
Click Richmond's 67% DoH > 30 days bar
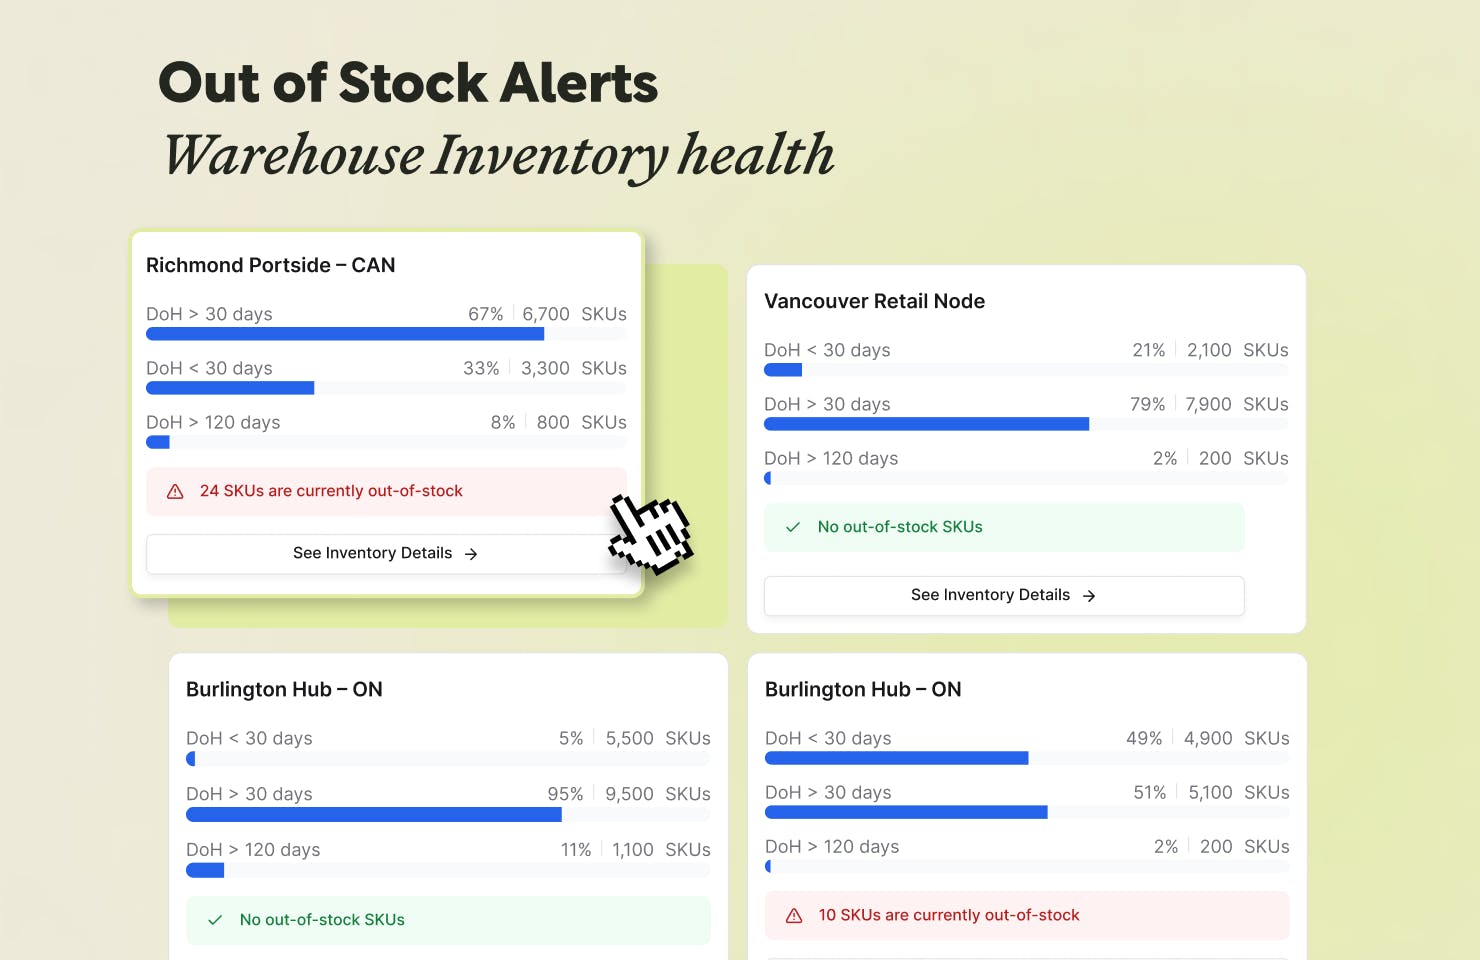coord(345,334)
